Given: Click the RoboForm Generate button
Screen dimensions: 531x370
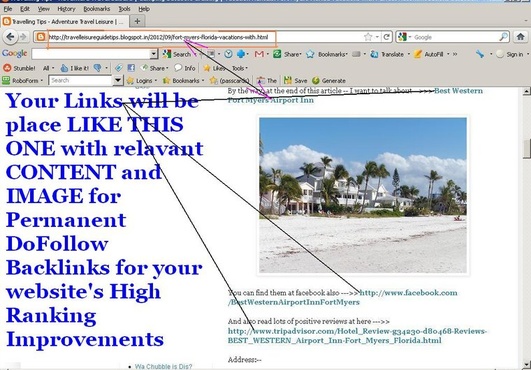Looking at the screenshot, I should point(329,81).
